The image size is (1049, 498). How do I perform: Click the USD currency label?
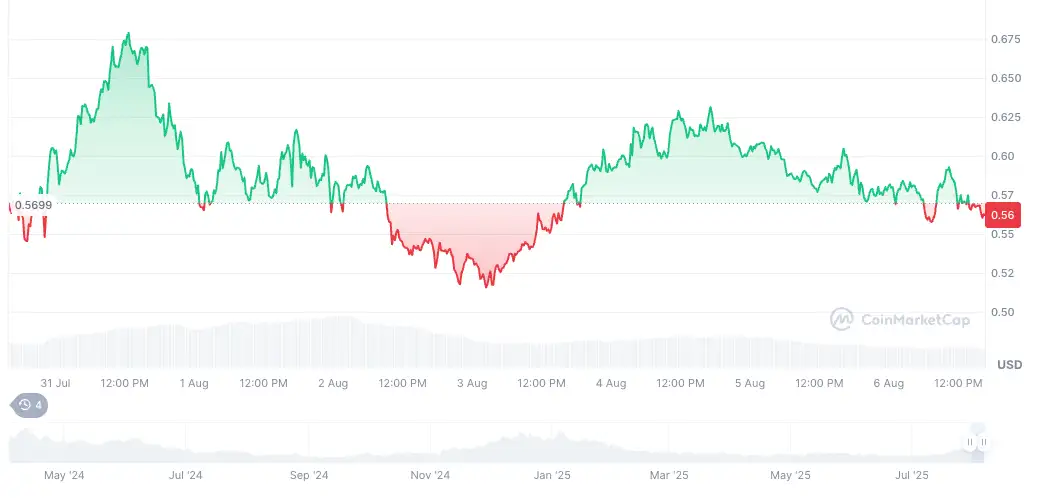pyautogui.click(x=1010, y=365)
